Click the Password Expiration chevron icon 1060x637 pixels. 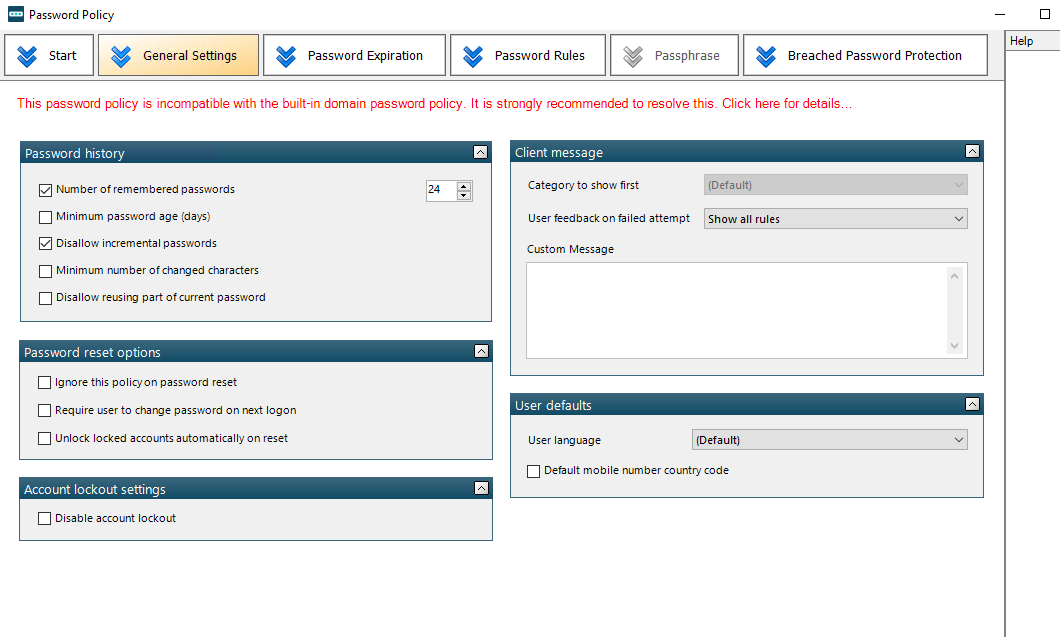[x=286, y=56]
